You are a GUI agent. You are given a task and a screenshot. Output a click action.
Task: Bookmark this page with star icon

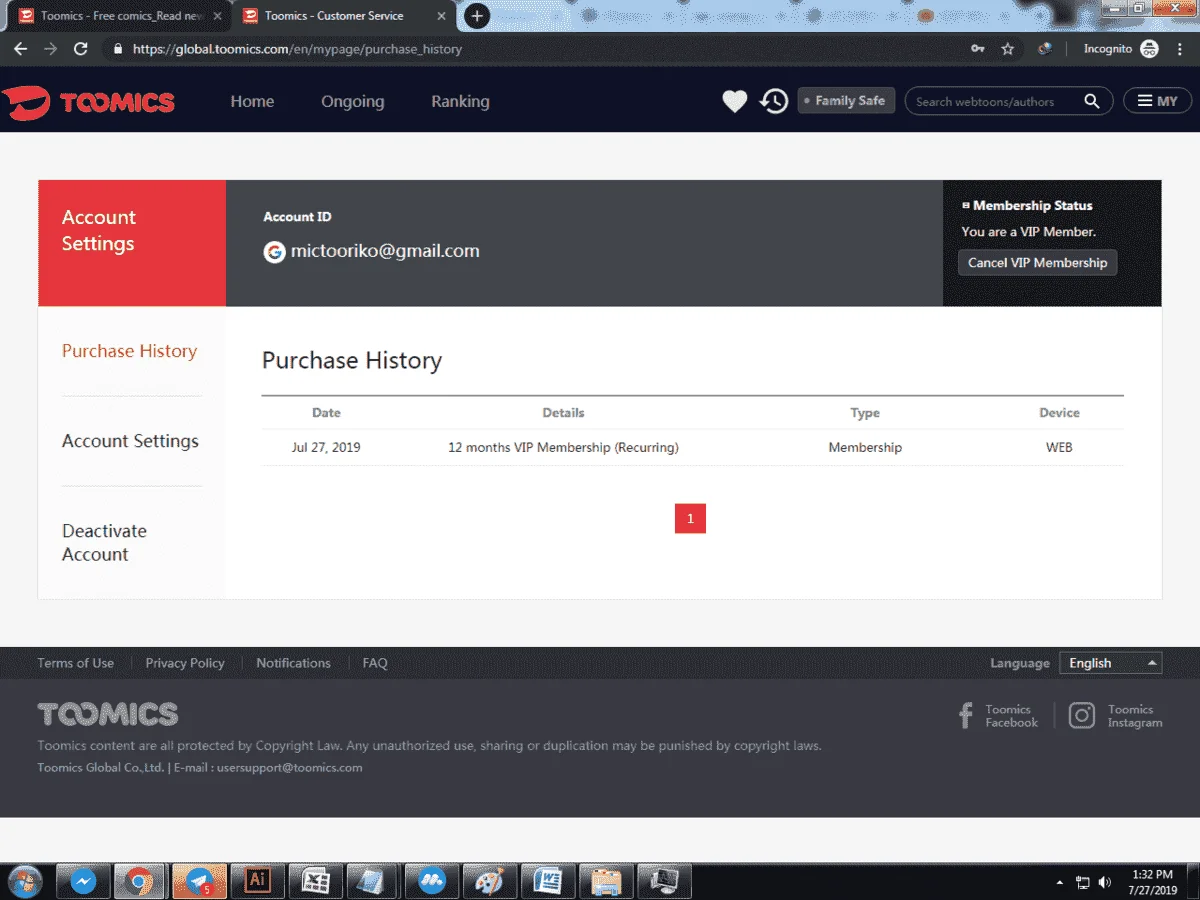[1008, 48]
